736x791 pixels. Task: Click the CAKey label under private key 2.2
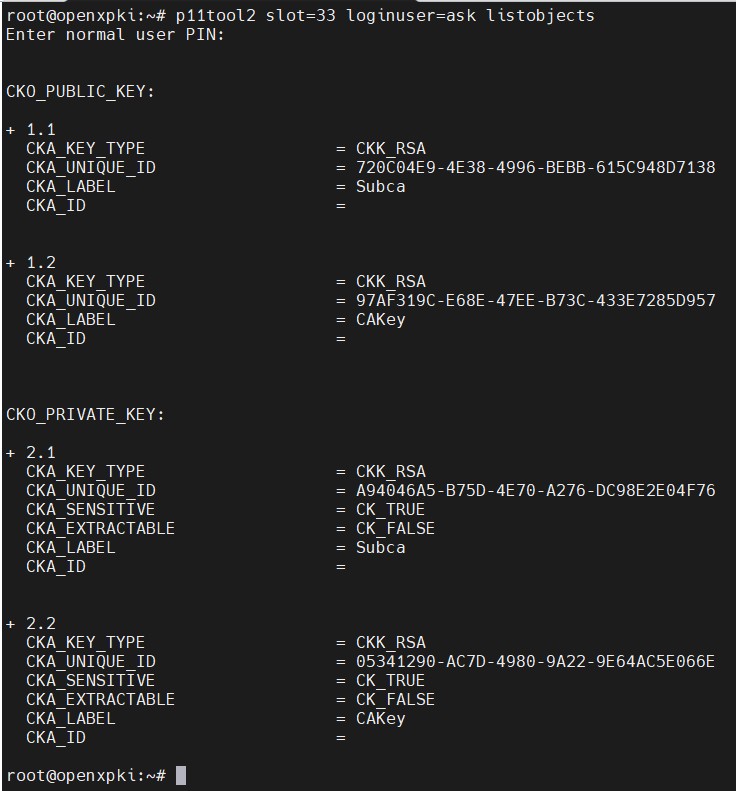(381, 719)
